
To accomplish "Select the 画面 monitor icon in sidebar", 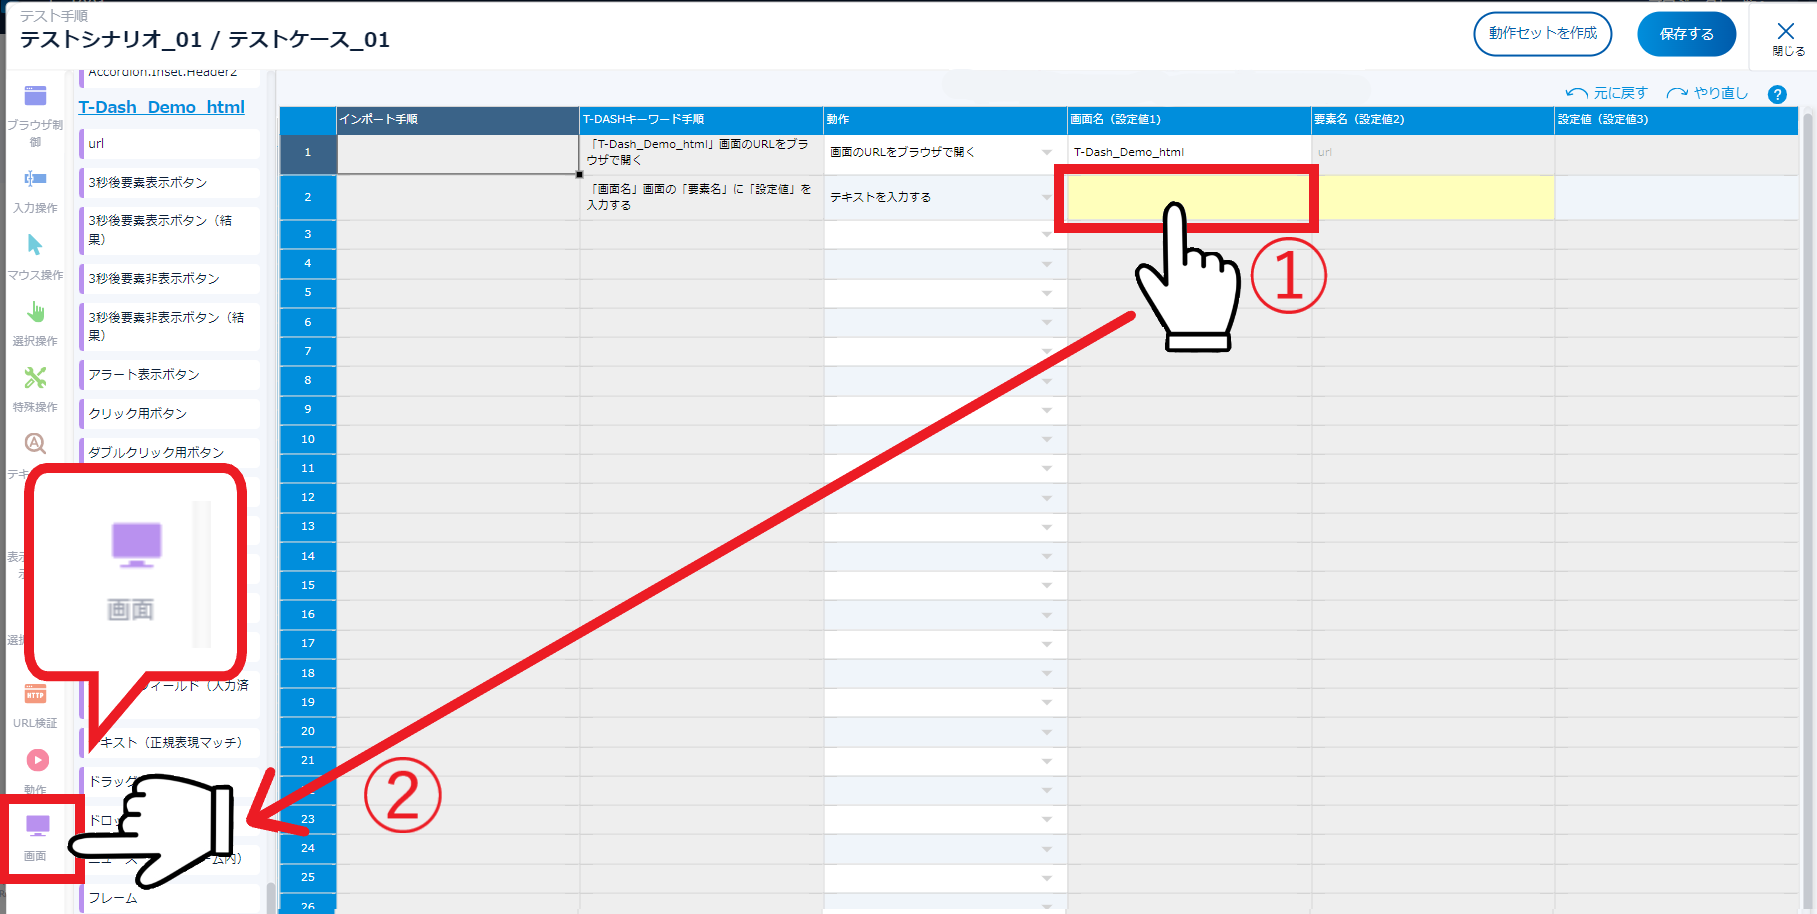I will coord(37,826).
